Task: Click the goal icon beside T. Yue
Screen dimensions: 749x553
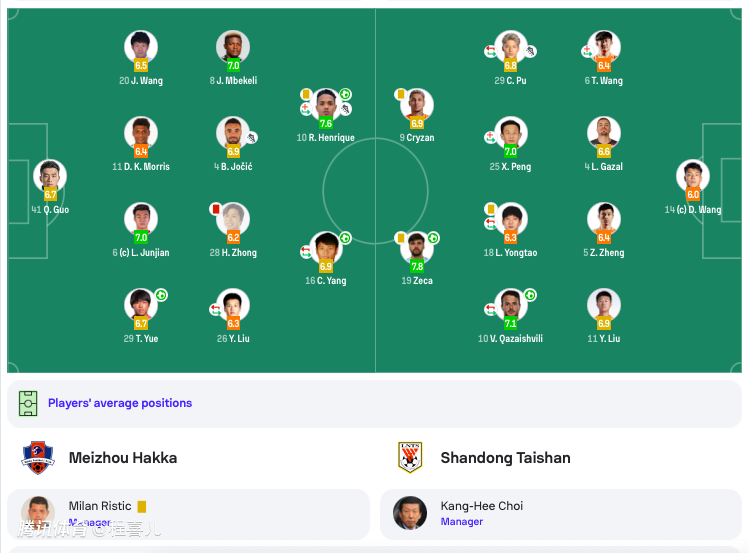Action: pyautogui.click(x=160, y=295)
